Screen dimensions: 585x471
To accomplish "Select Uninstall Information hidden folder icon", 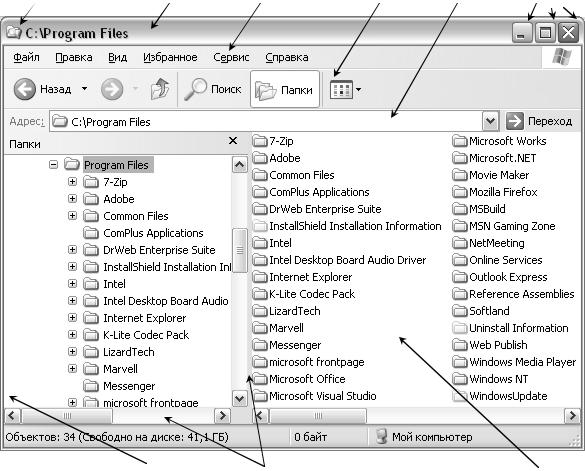I will [460, 328].
